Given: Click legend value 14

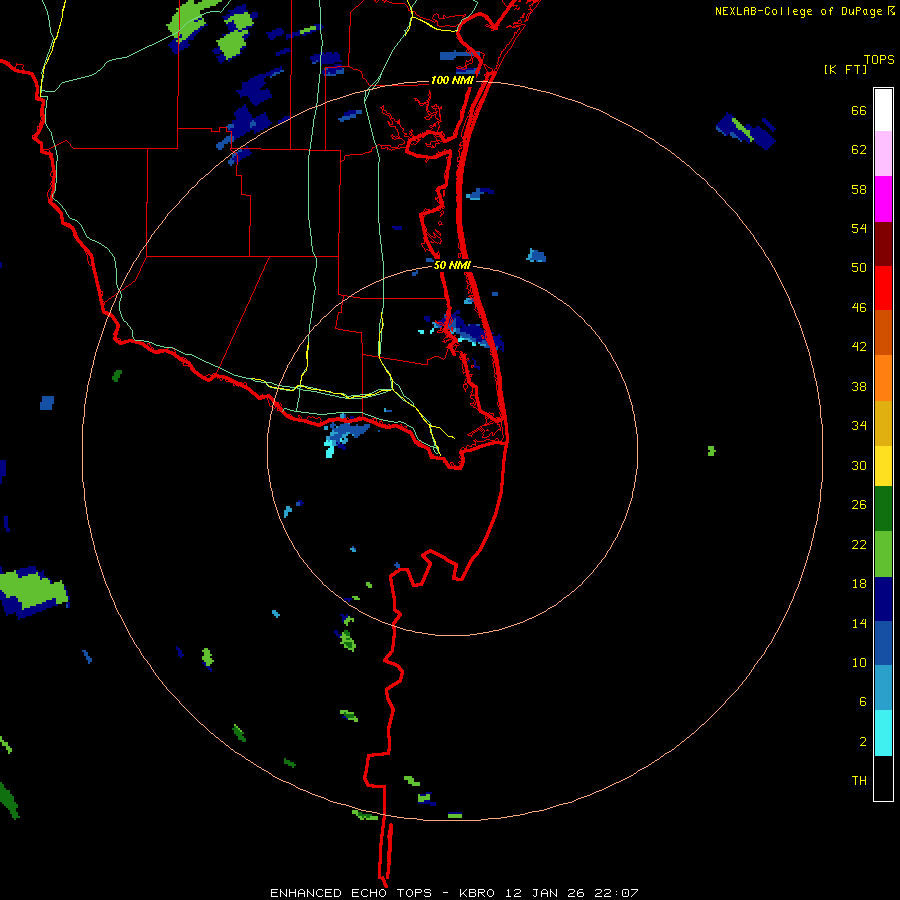Looking at the screenshot, I should 859,623.
